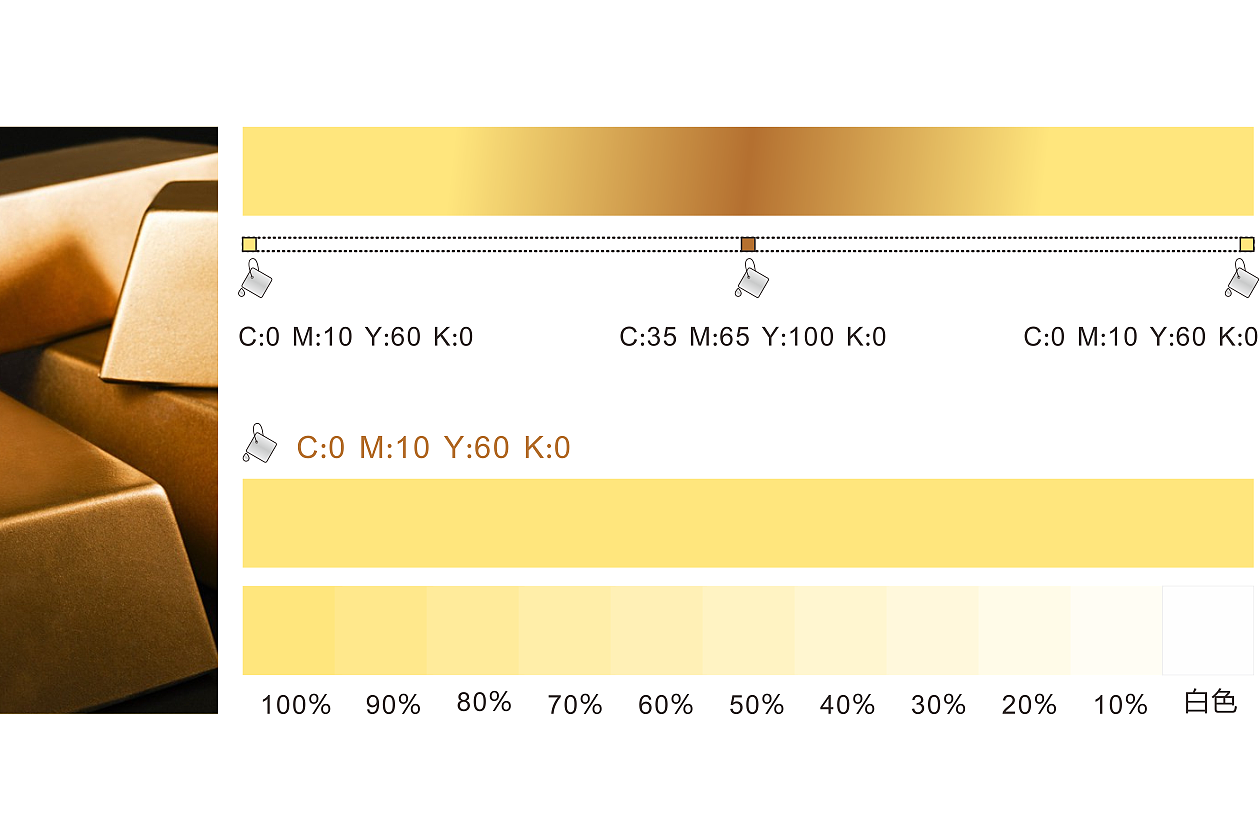Select the 10% tint swatch

coord(1116,630)
